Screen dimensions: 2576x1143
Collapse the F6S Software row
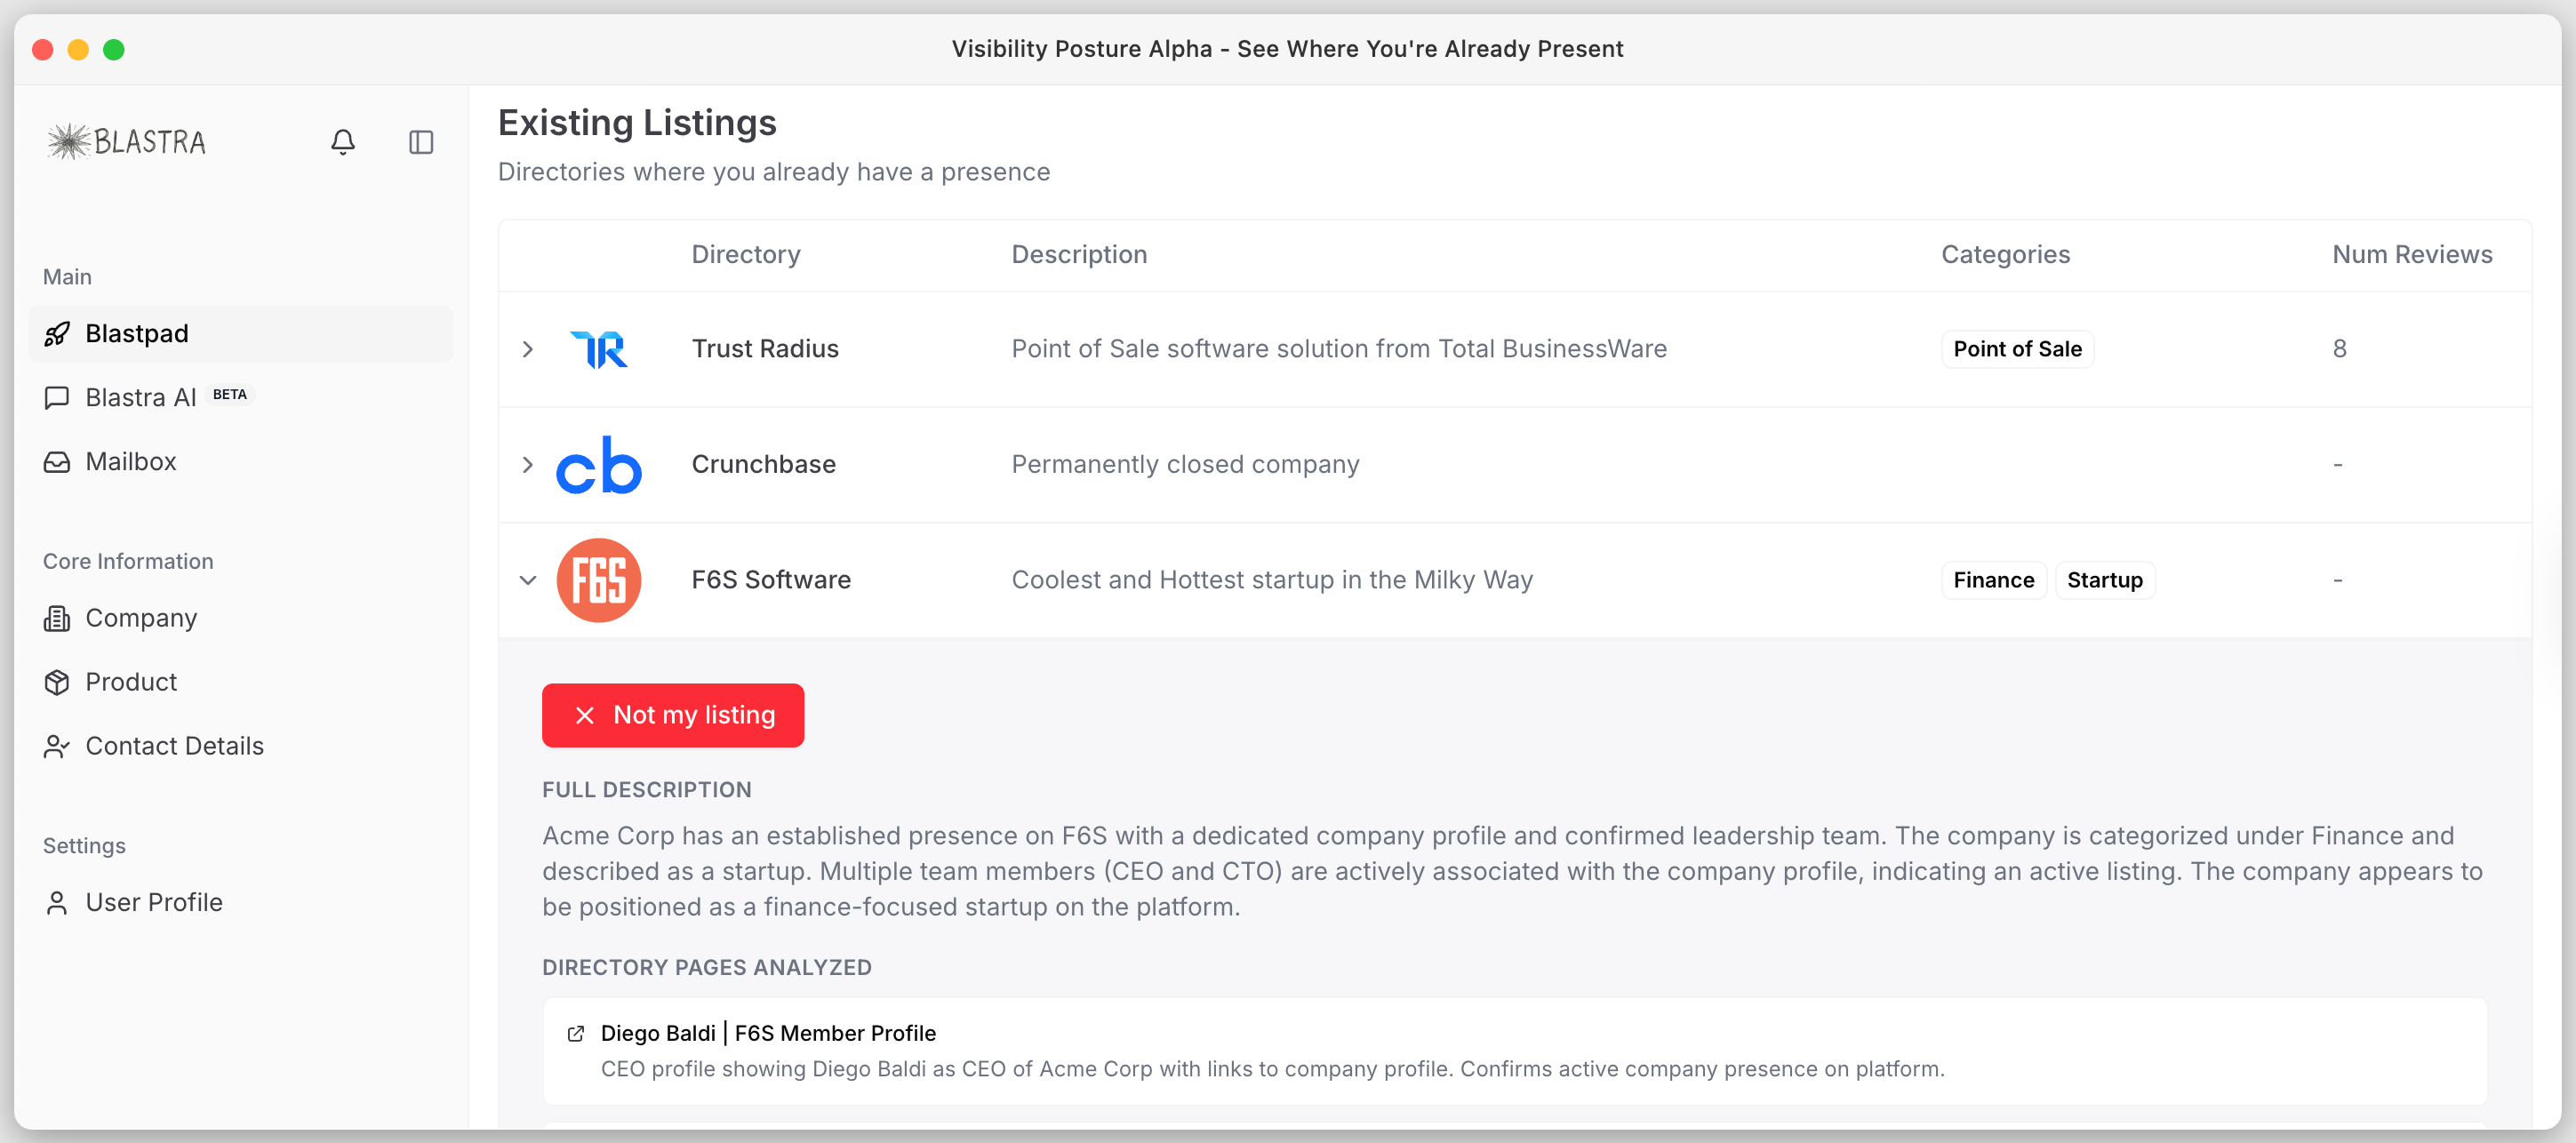click(528, 580)
